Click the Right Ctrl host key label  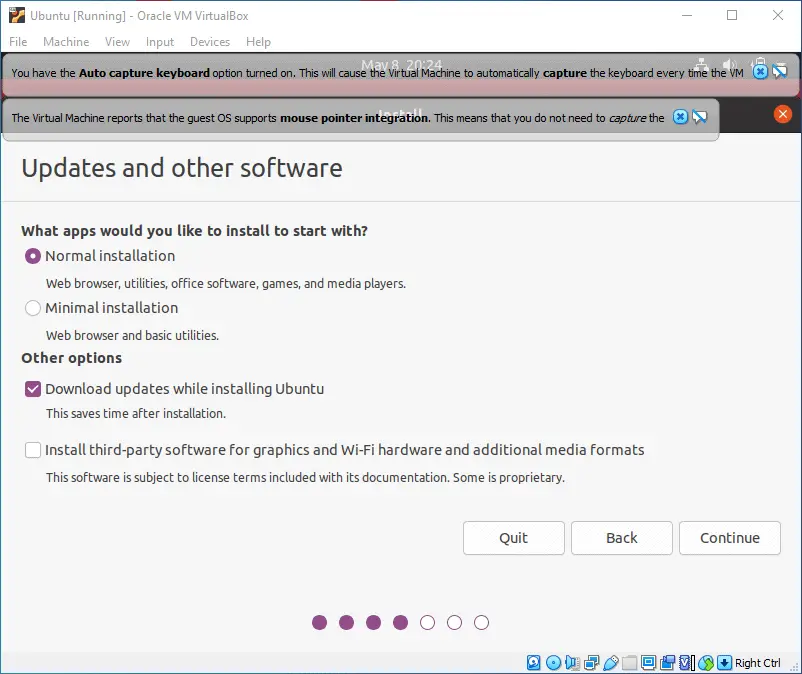pyautogui.click(x=758, y=663)
